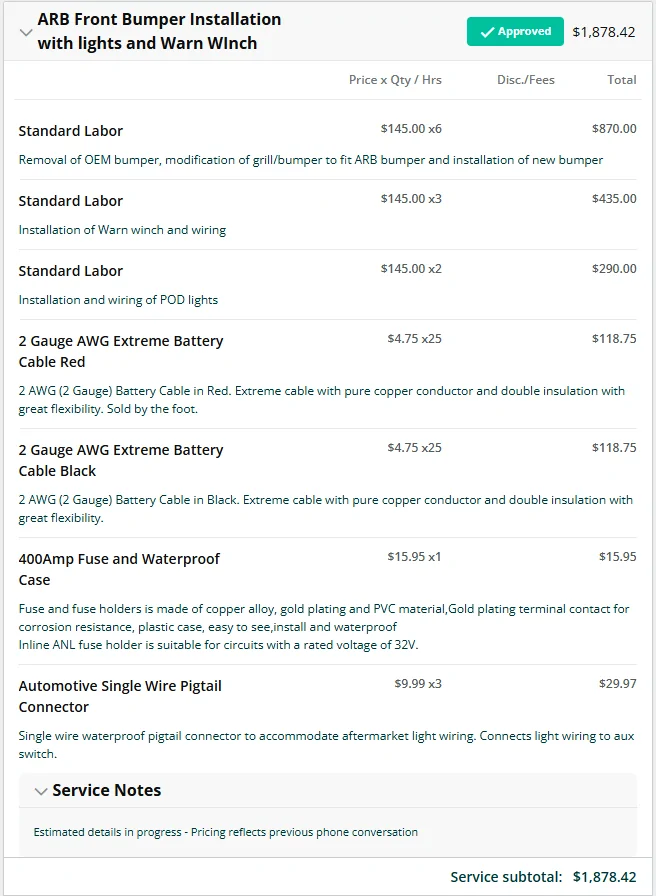Viewport: 656px width, 896px height.
Task: Click the Total column header
Action: tap(622, 80)
